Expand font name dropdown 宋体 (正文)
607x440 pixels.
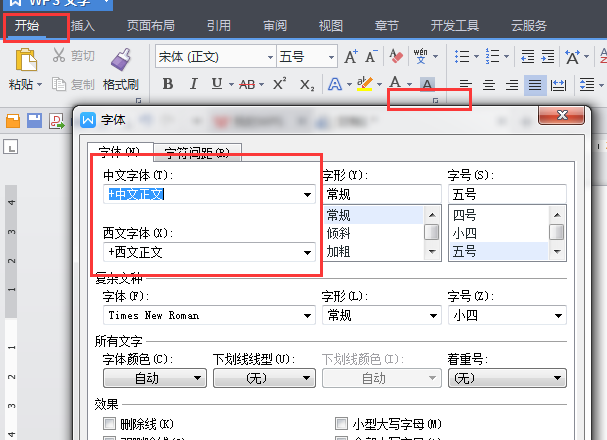pyautogui.click(x=270, y=57)
